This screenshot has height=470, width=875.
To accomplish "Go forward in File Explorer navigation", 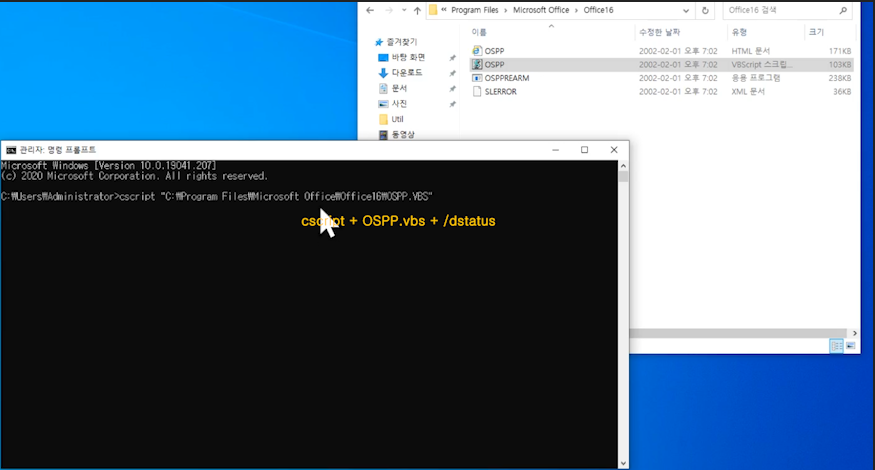I will pyautogui.click(x=389, y=10).
